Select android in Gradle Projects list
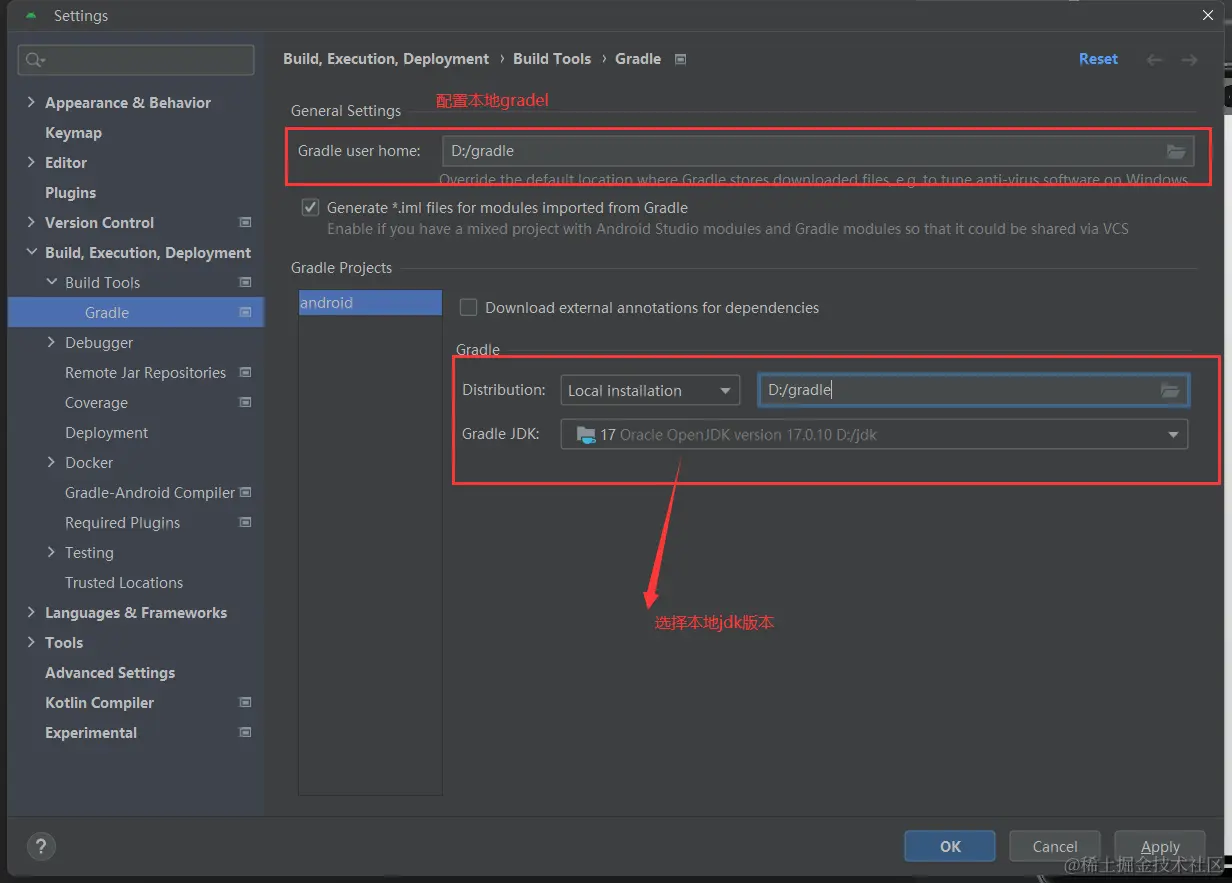Screen dimensions: 1232x883 click(370, 302)
